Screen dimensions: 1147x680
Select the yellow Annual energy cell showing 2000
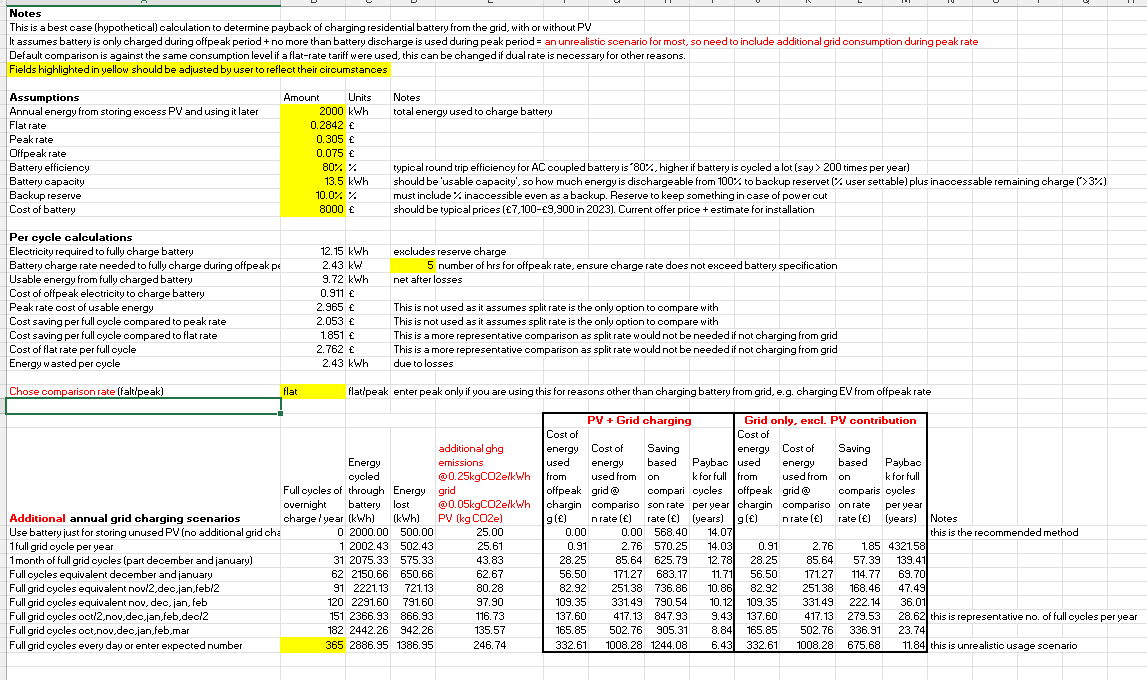click(314, 111)
